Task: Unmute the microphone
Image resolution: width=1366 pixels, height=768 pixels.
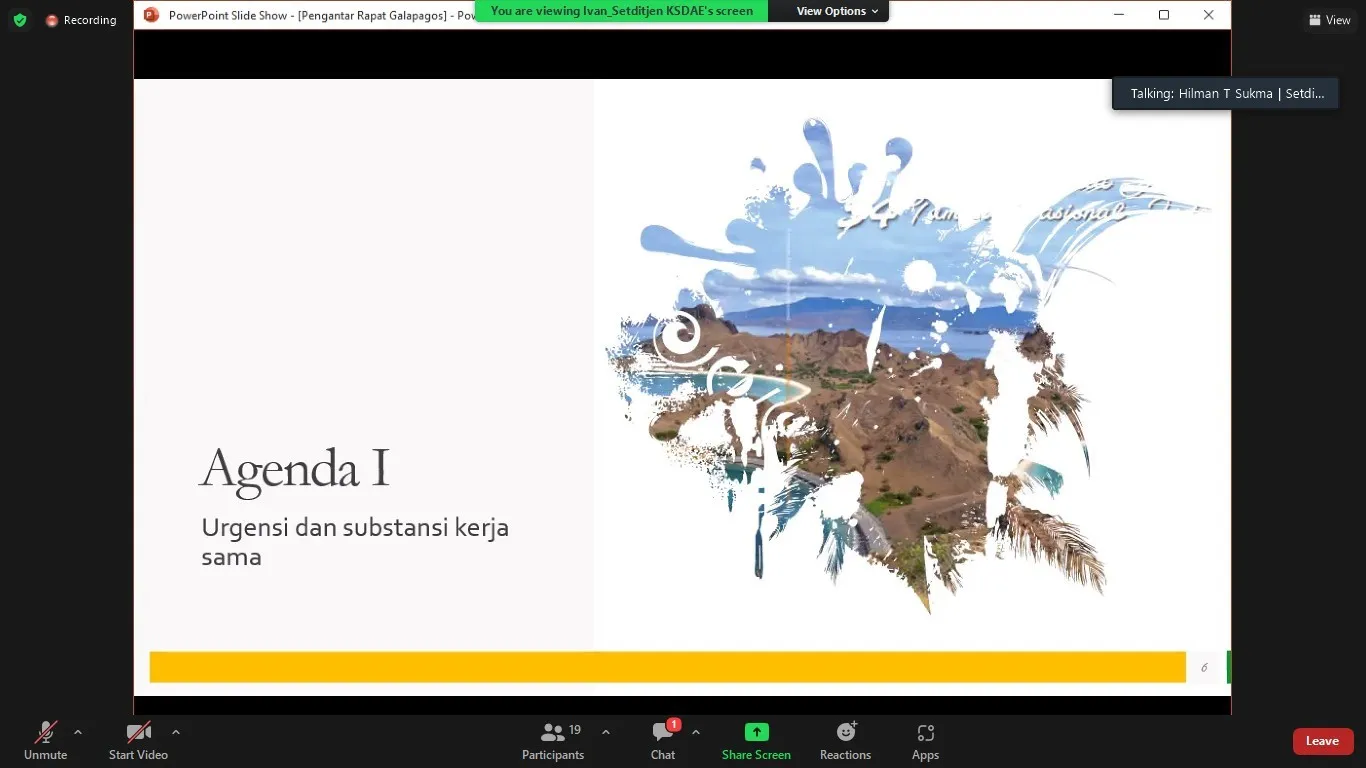Action: pyautogui.click(x=45, y=740)
